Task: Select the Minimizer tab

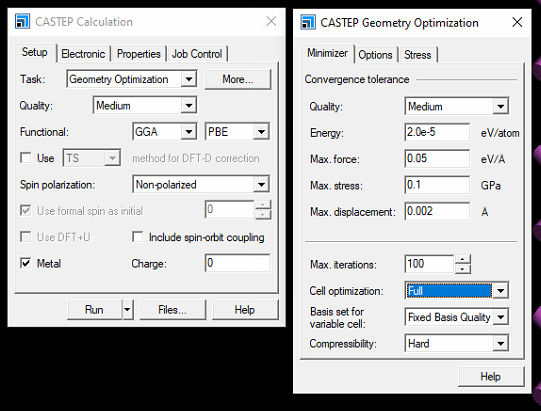Action: 327,53
